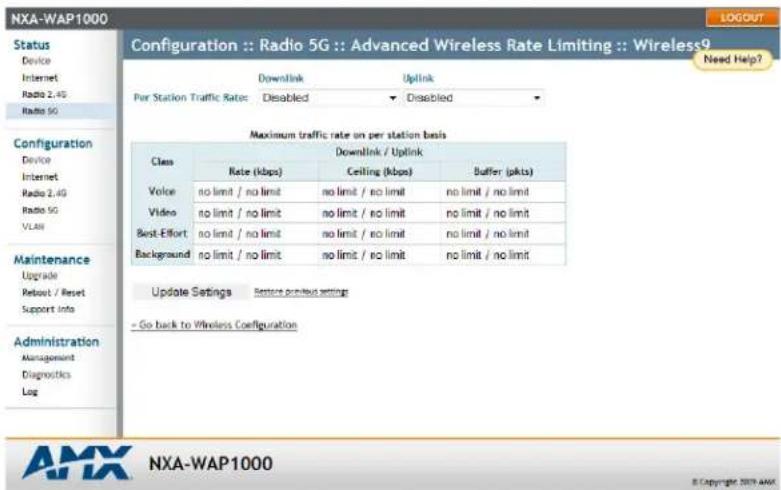The width and height of the screenshot is (781, 490).
Task: Click the Best-Effort class row label
Action: [162, 234]
